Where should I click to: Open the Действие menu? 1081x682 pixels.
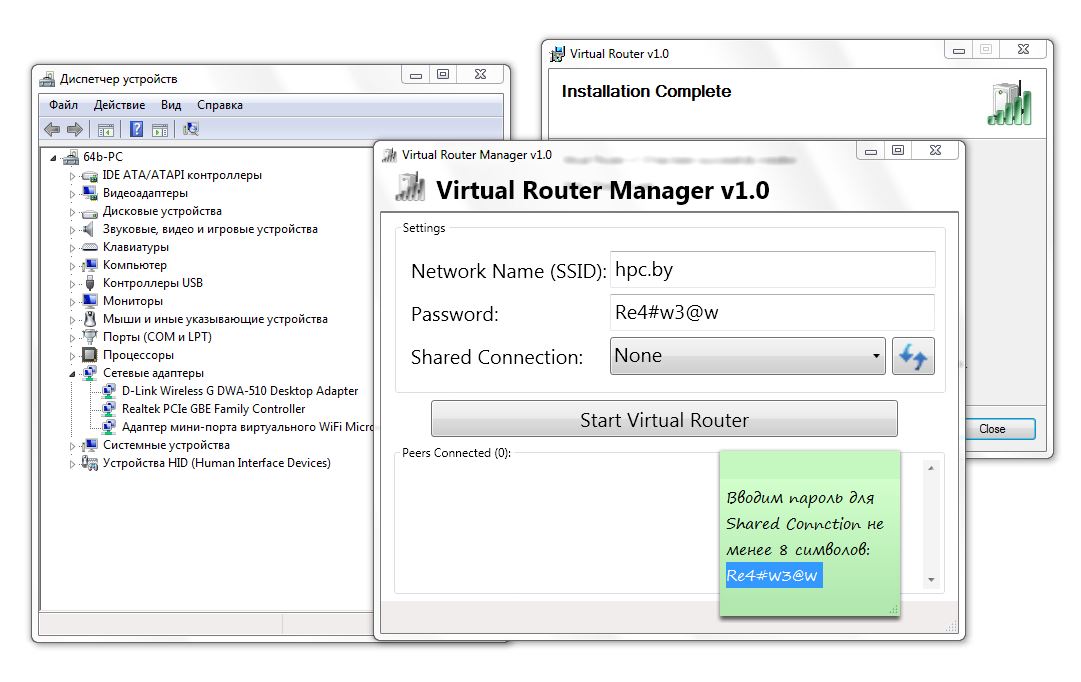click(x=119, y=105)
